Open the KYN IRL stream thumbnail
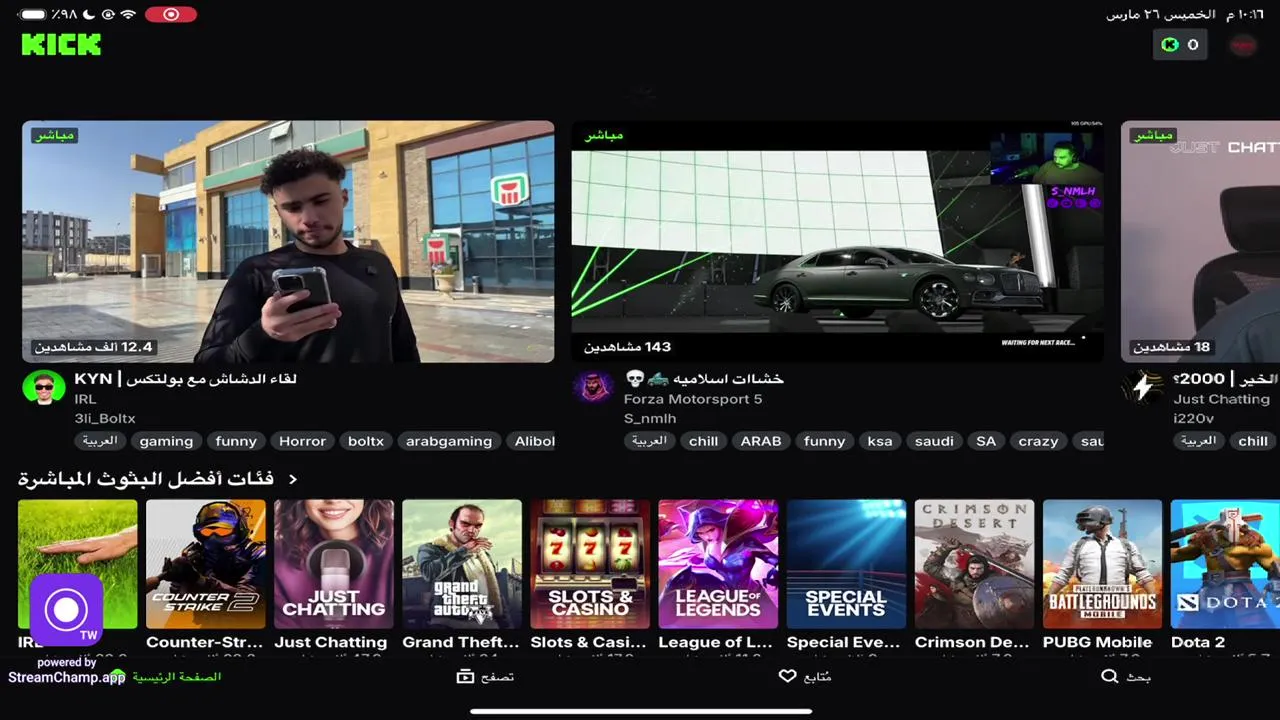Screen dimensions: 1280x720 tap(288, 241)
